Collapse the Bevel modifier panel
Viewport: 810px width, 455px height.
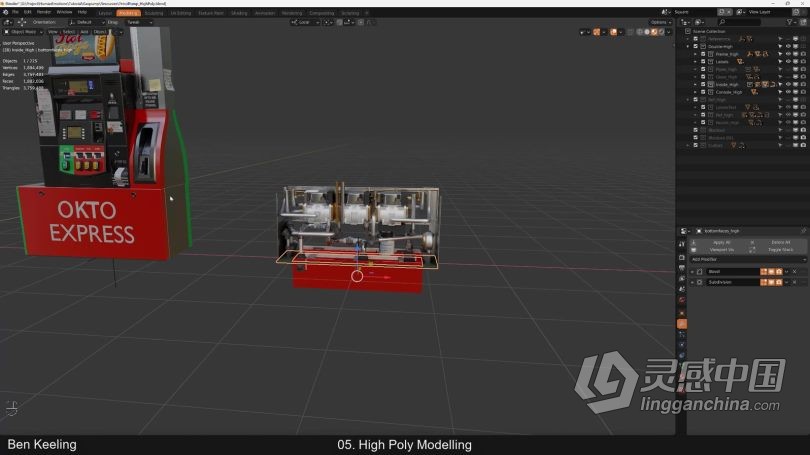click(692, 272)
